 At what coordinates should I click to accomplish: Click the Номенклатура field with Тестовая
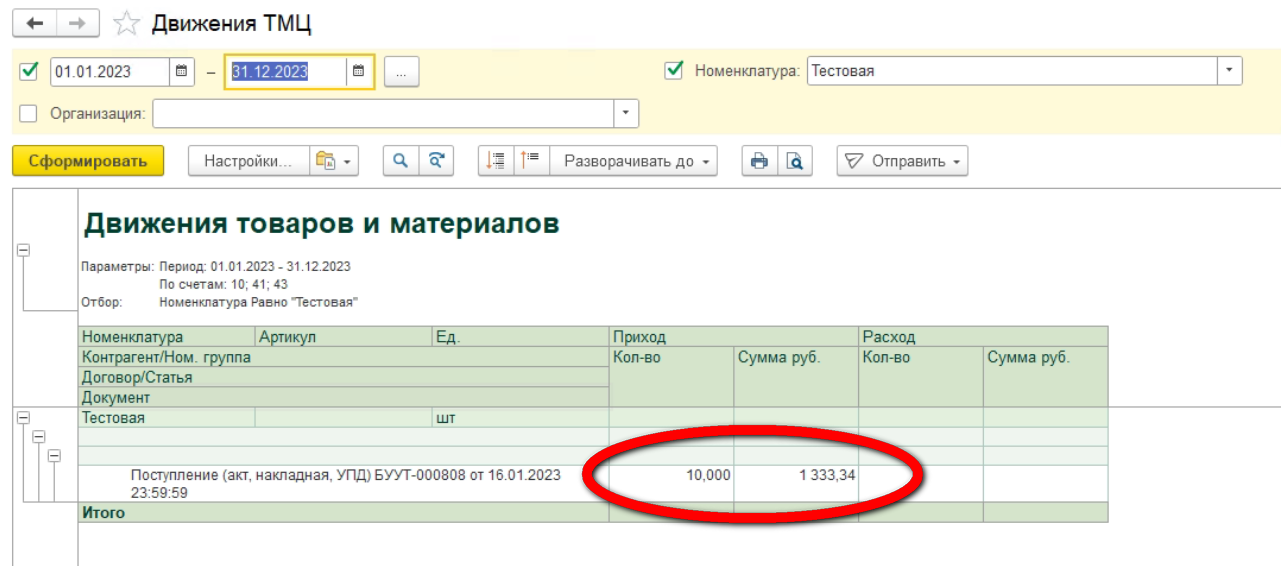click(1012, 71)
